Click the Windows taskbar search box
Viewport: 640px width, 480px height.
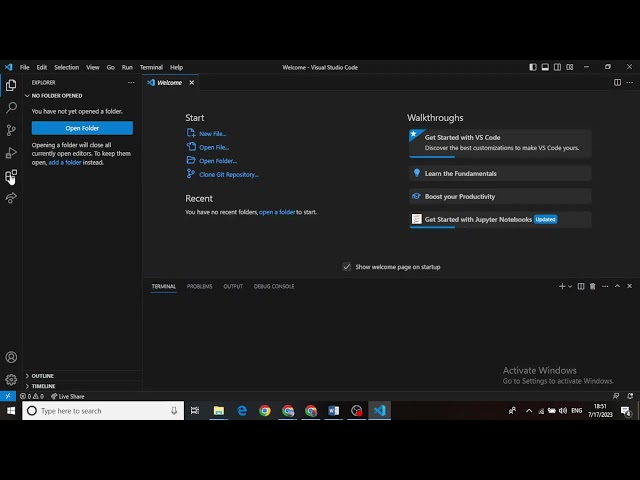coord(103,411)
